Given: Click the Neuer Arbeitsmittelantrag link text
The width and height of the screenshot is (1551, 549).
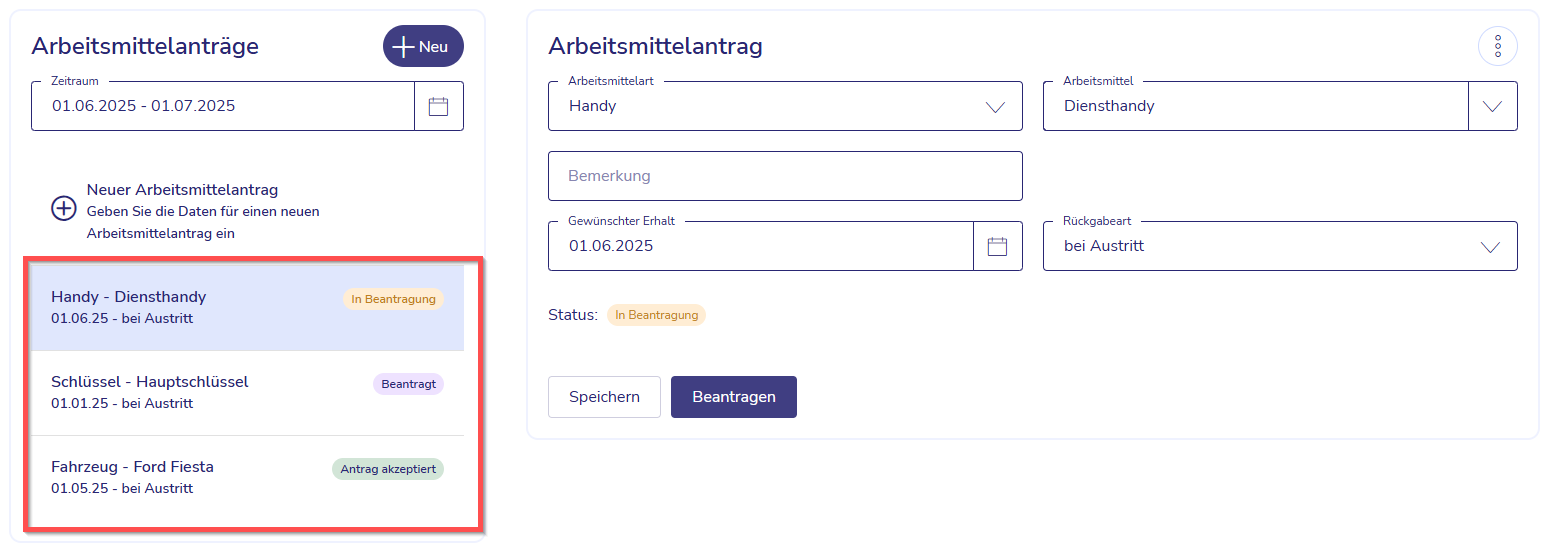Looking at the screenshot, I should tap(182, 190).
